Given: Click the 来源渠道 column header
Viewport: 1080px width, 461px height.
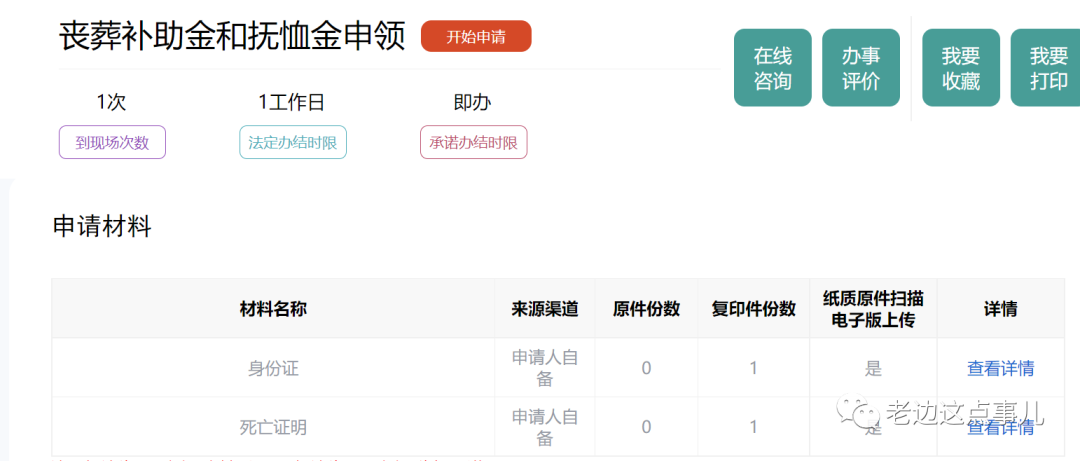Looking at the screenshot, I should (544, 309).
